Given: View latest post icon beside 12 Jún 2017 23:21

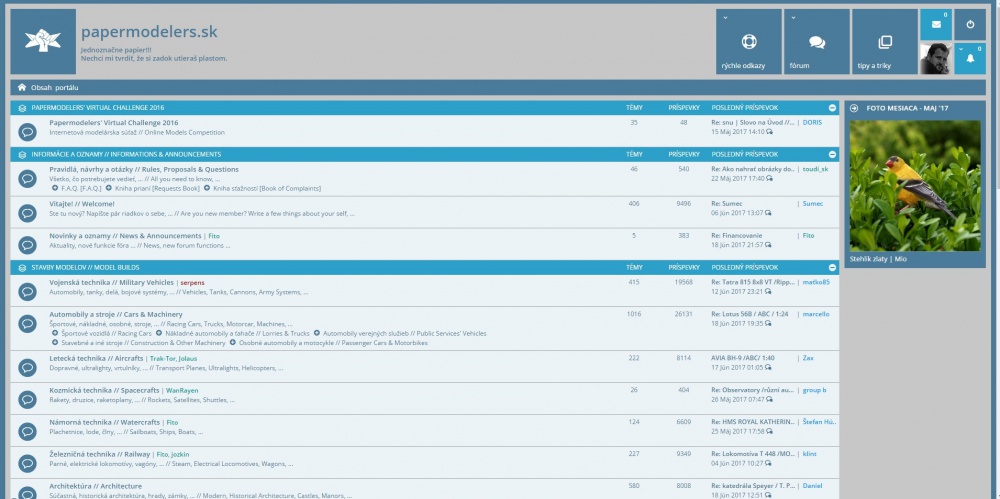Looking at the screenshot, I should [769, 292].
